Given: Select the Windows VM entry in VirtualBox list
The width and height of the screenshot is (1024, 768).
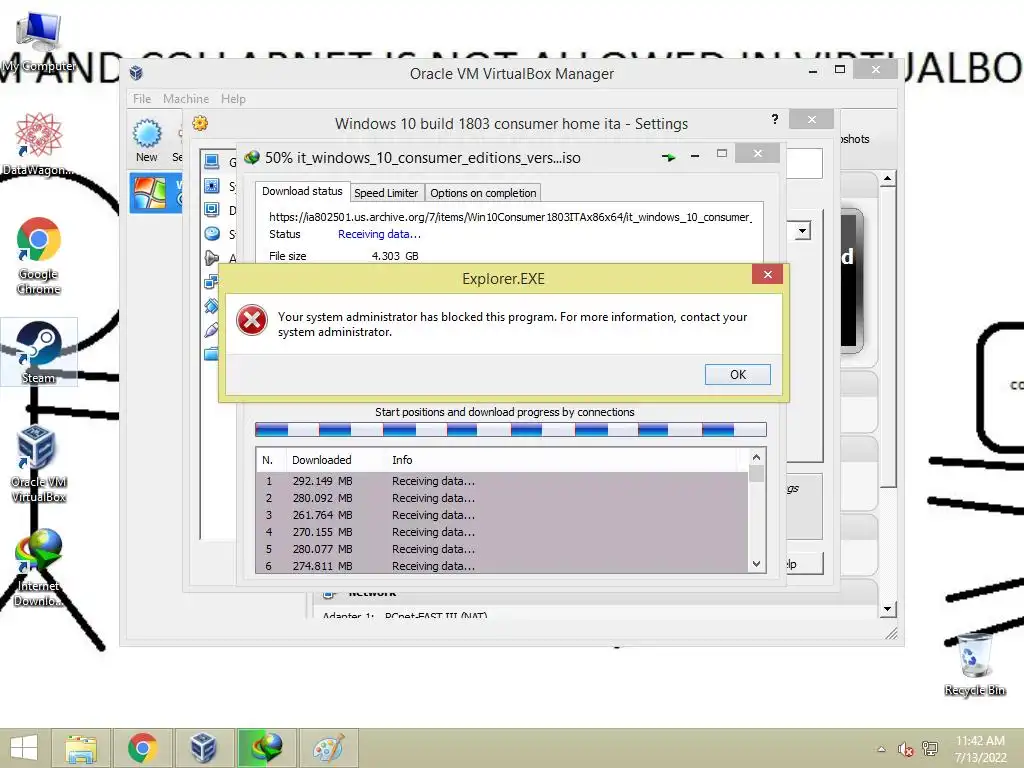Looking at the screenshot, I should [155, 193].
